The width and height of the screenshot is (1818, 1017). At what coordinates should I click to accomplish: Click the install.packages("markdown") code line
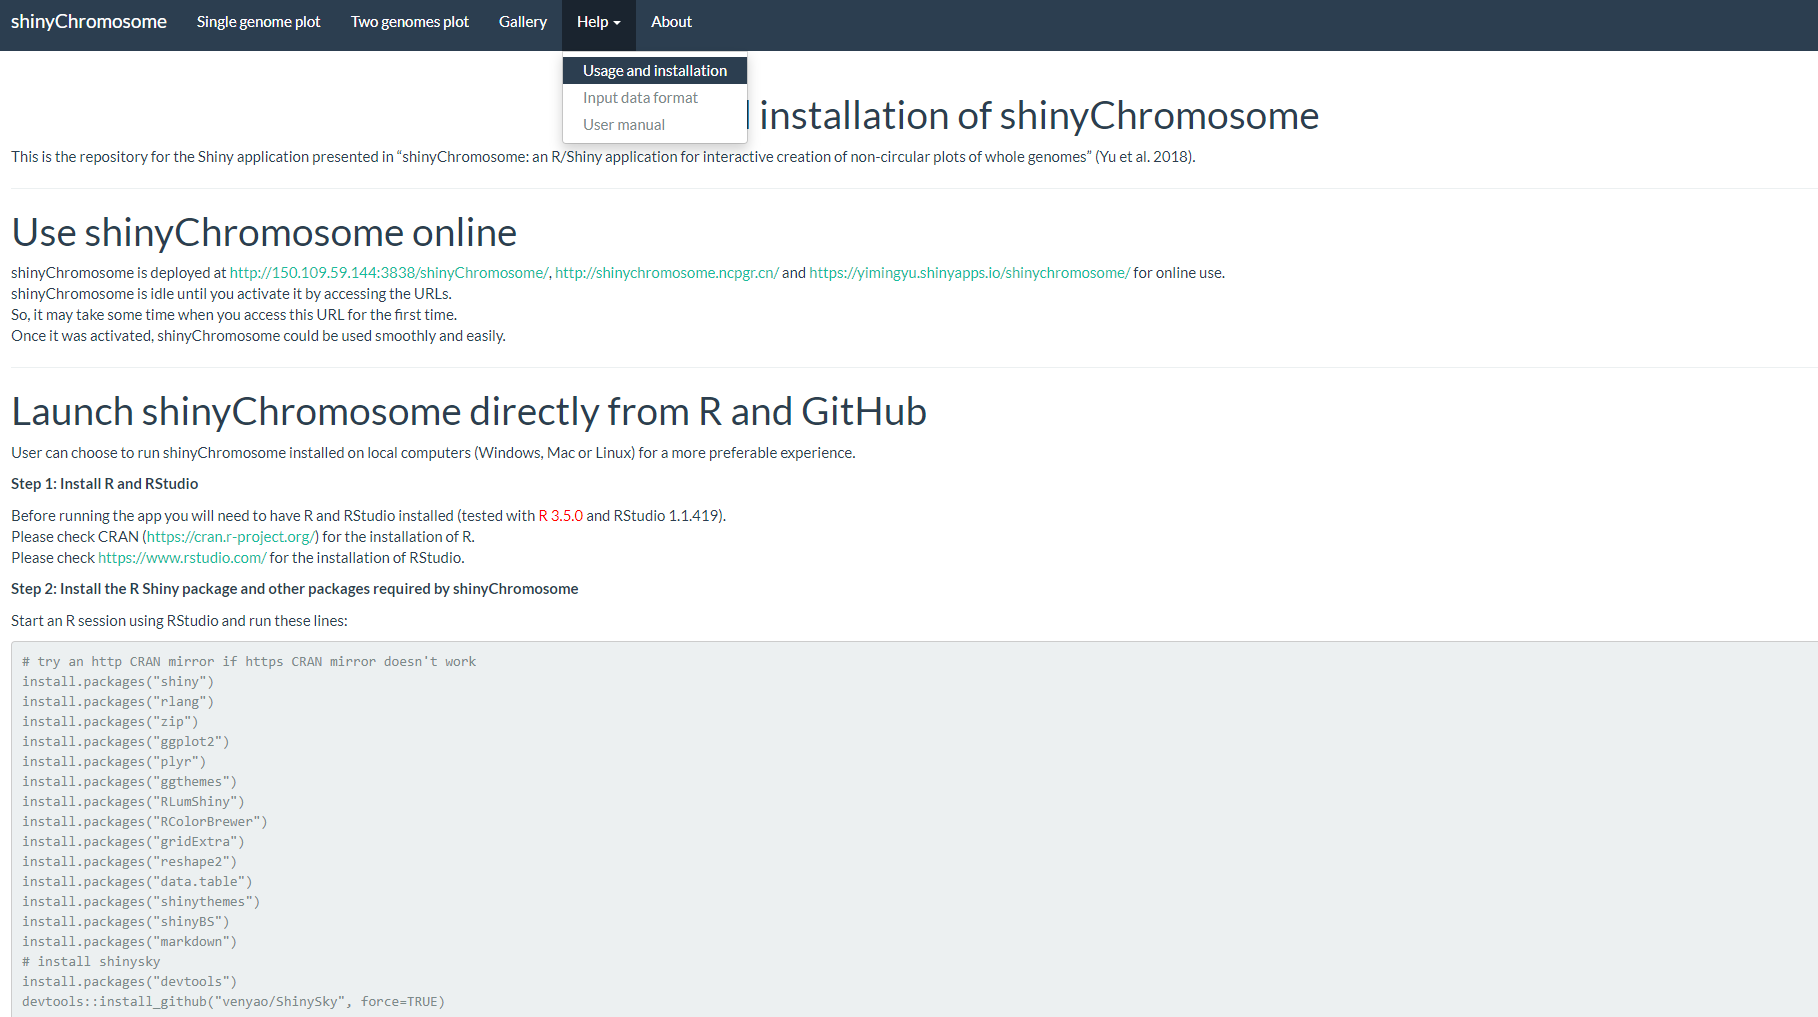pyautogui.click(x=130, y=942)
